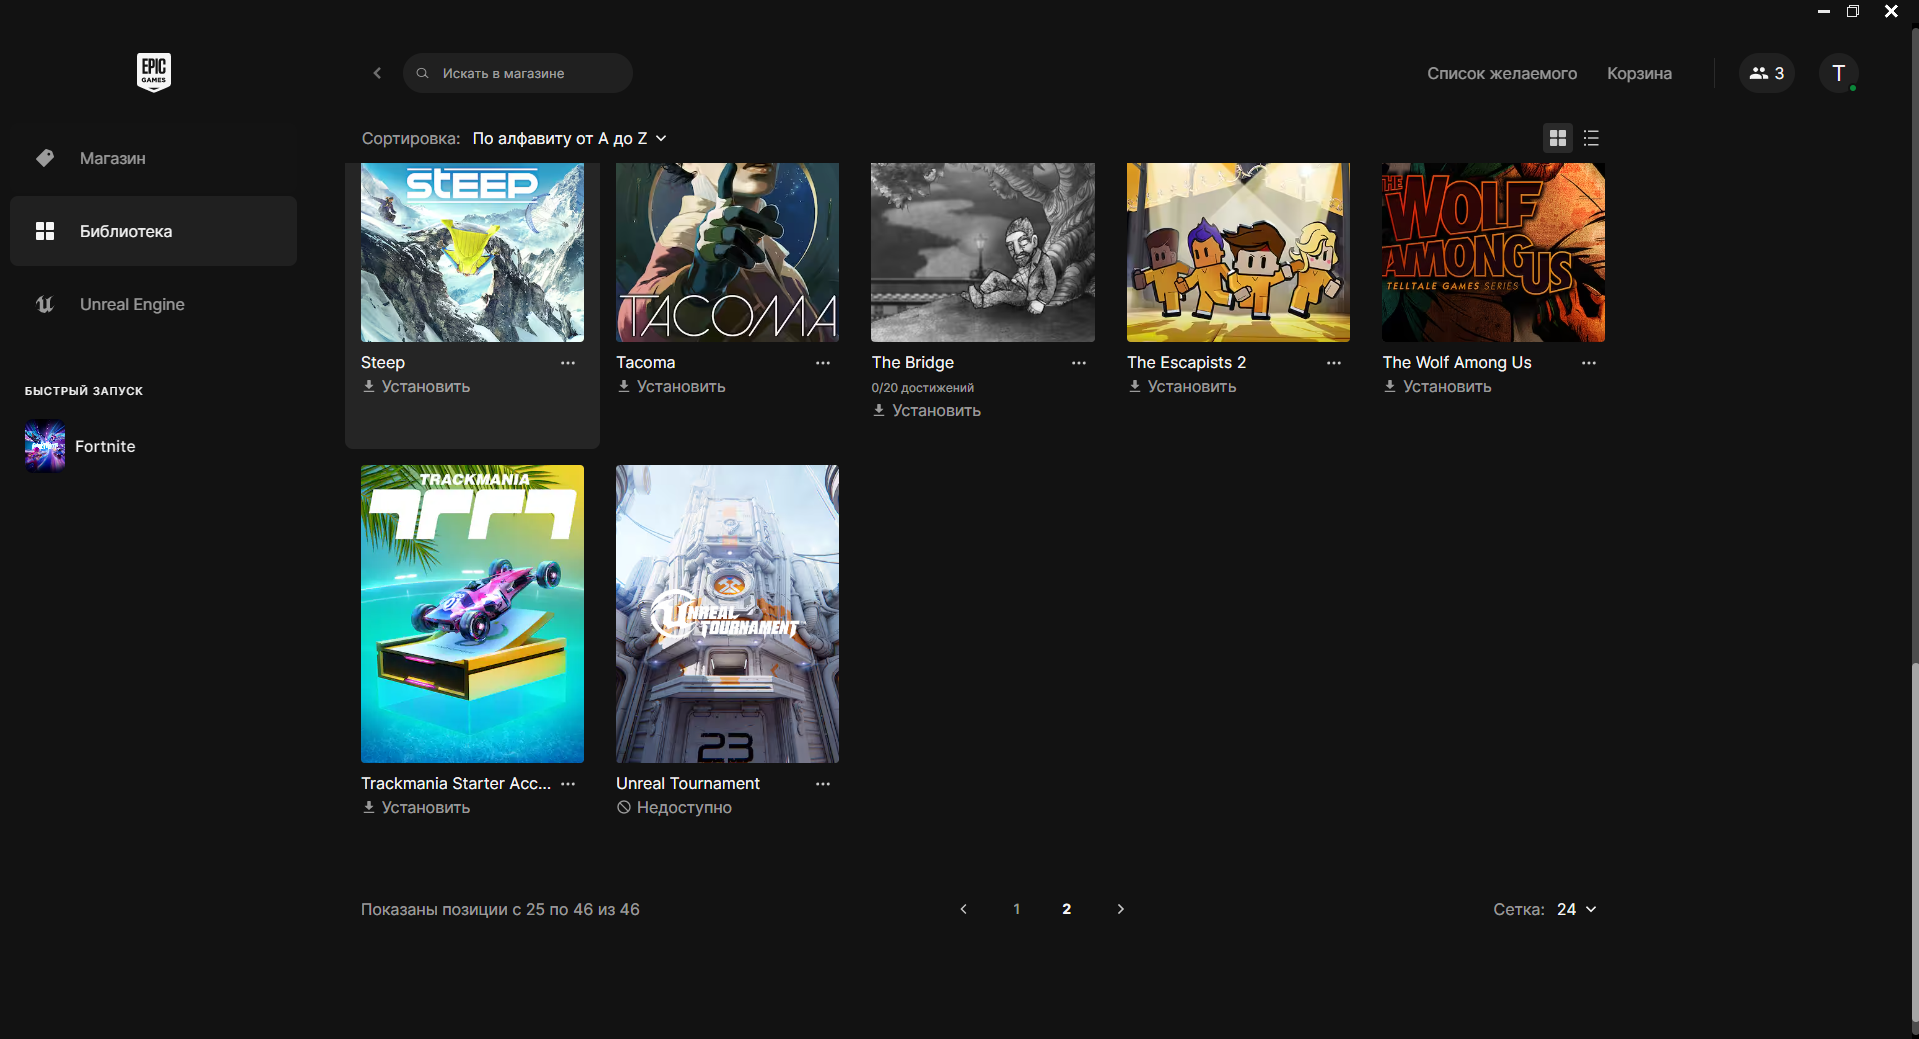1919x1039 pixels.
Task: Install Steep via Установить
Action: tap(416, 386)
